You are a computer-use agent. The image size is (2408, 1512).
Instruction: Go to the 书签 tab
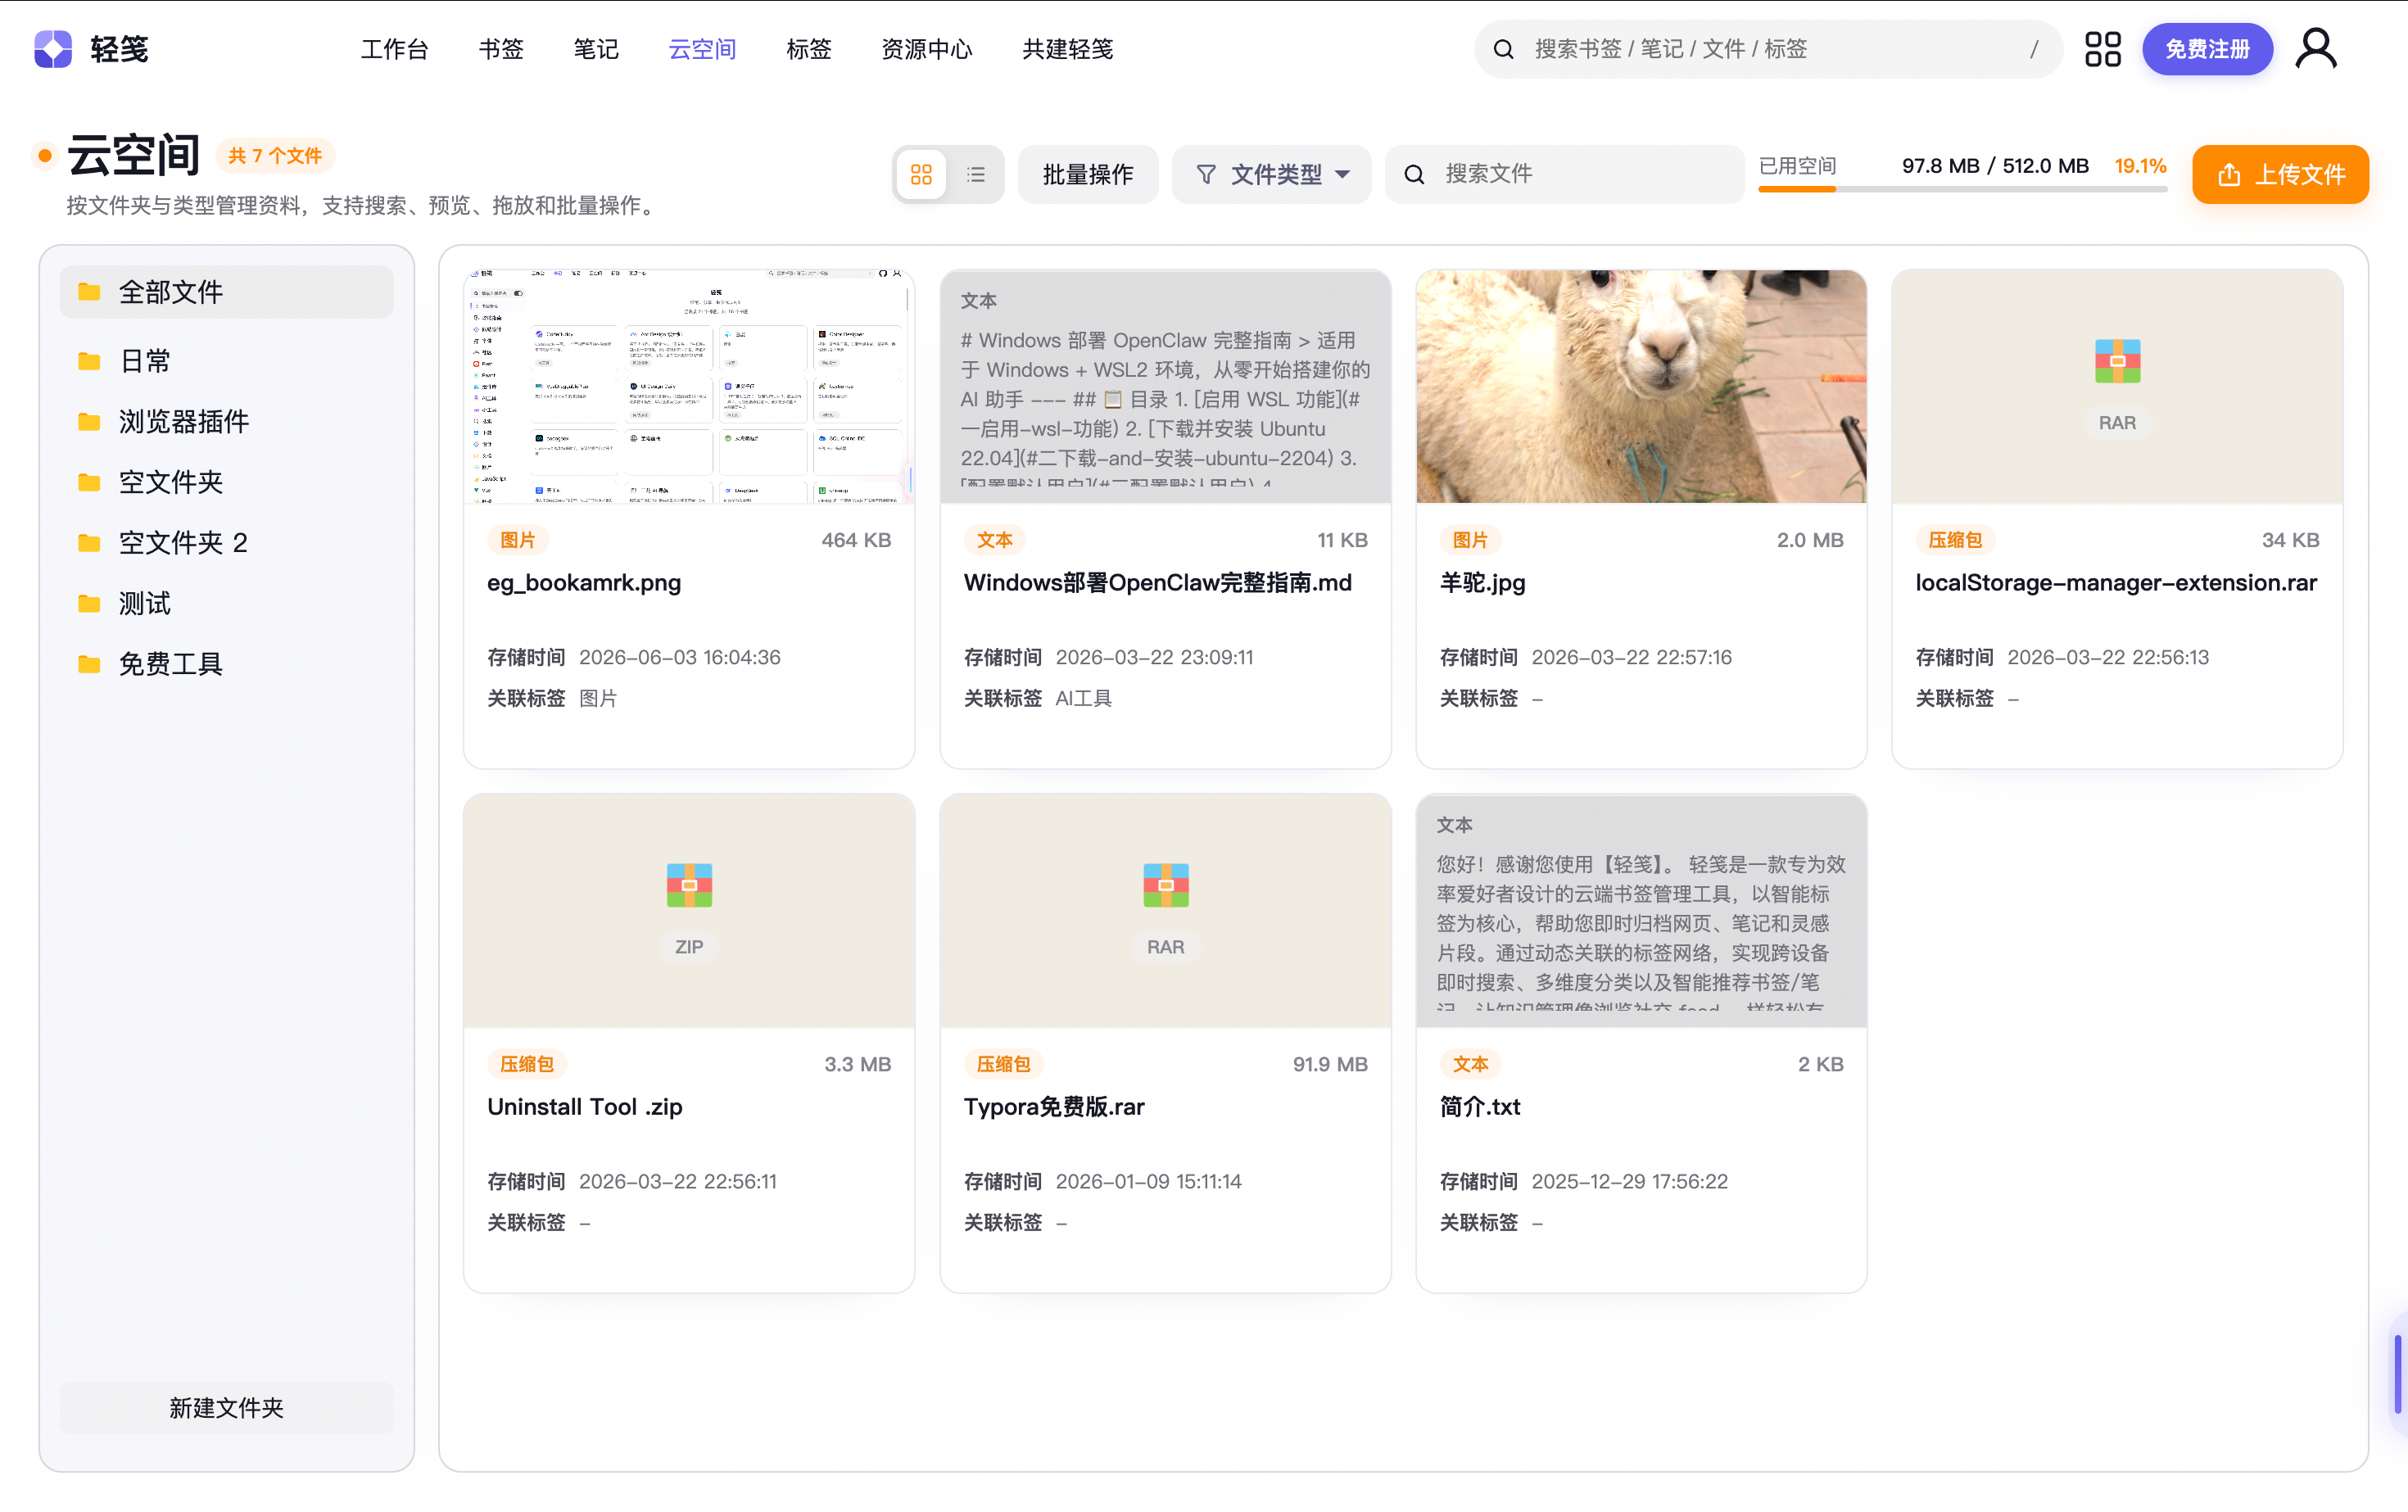tap(501, 49)
